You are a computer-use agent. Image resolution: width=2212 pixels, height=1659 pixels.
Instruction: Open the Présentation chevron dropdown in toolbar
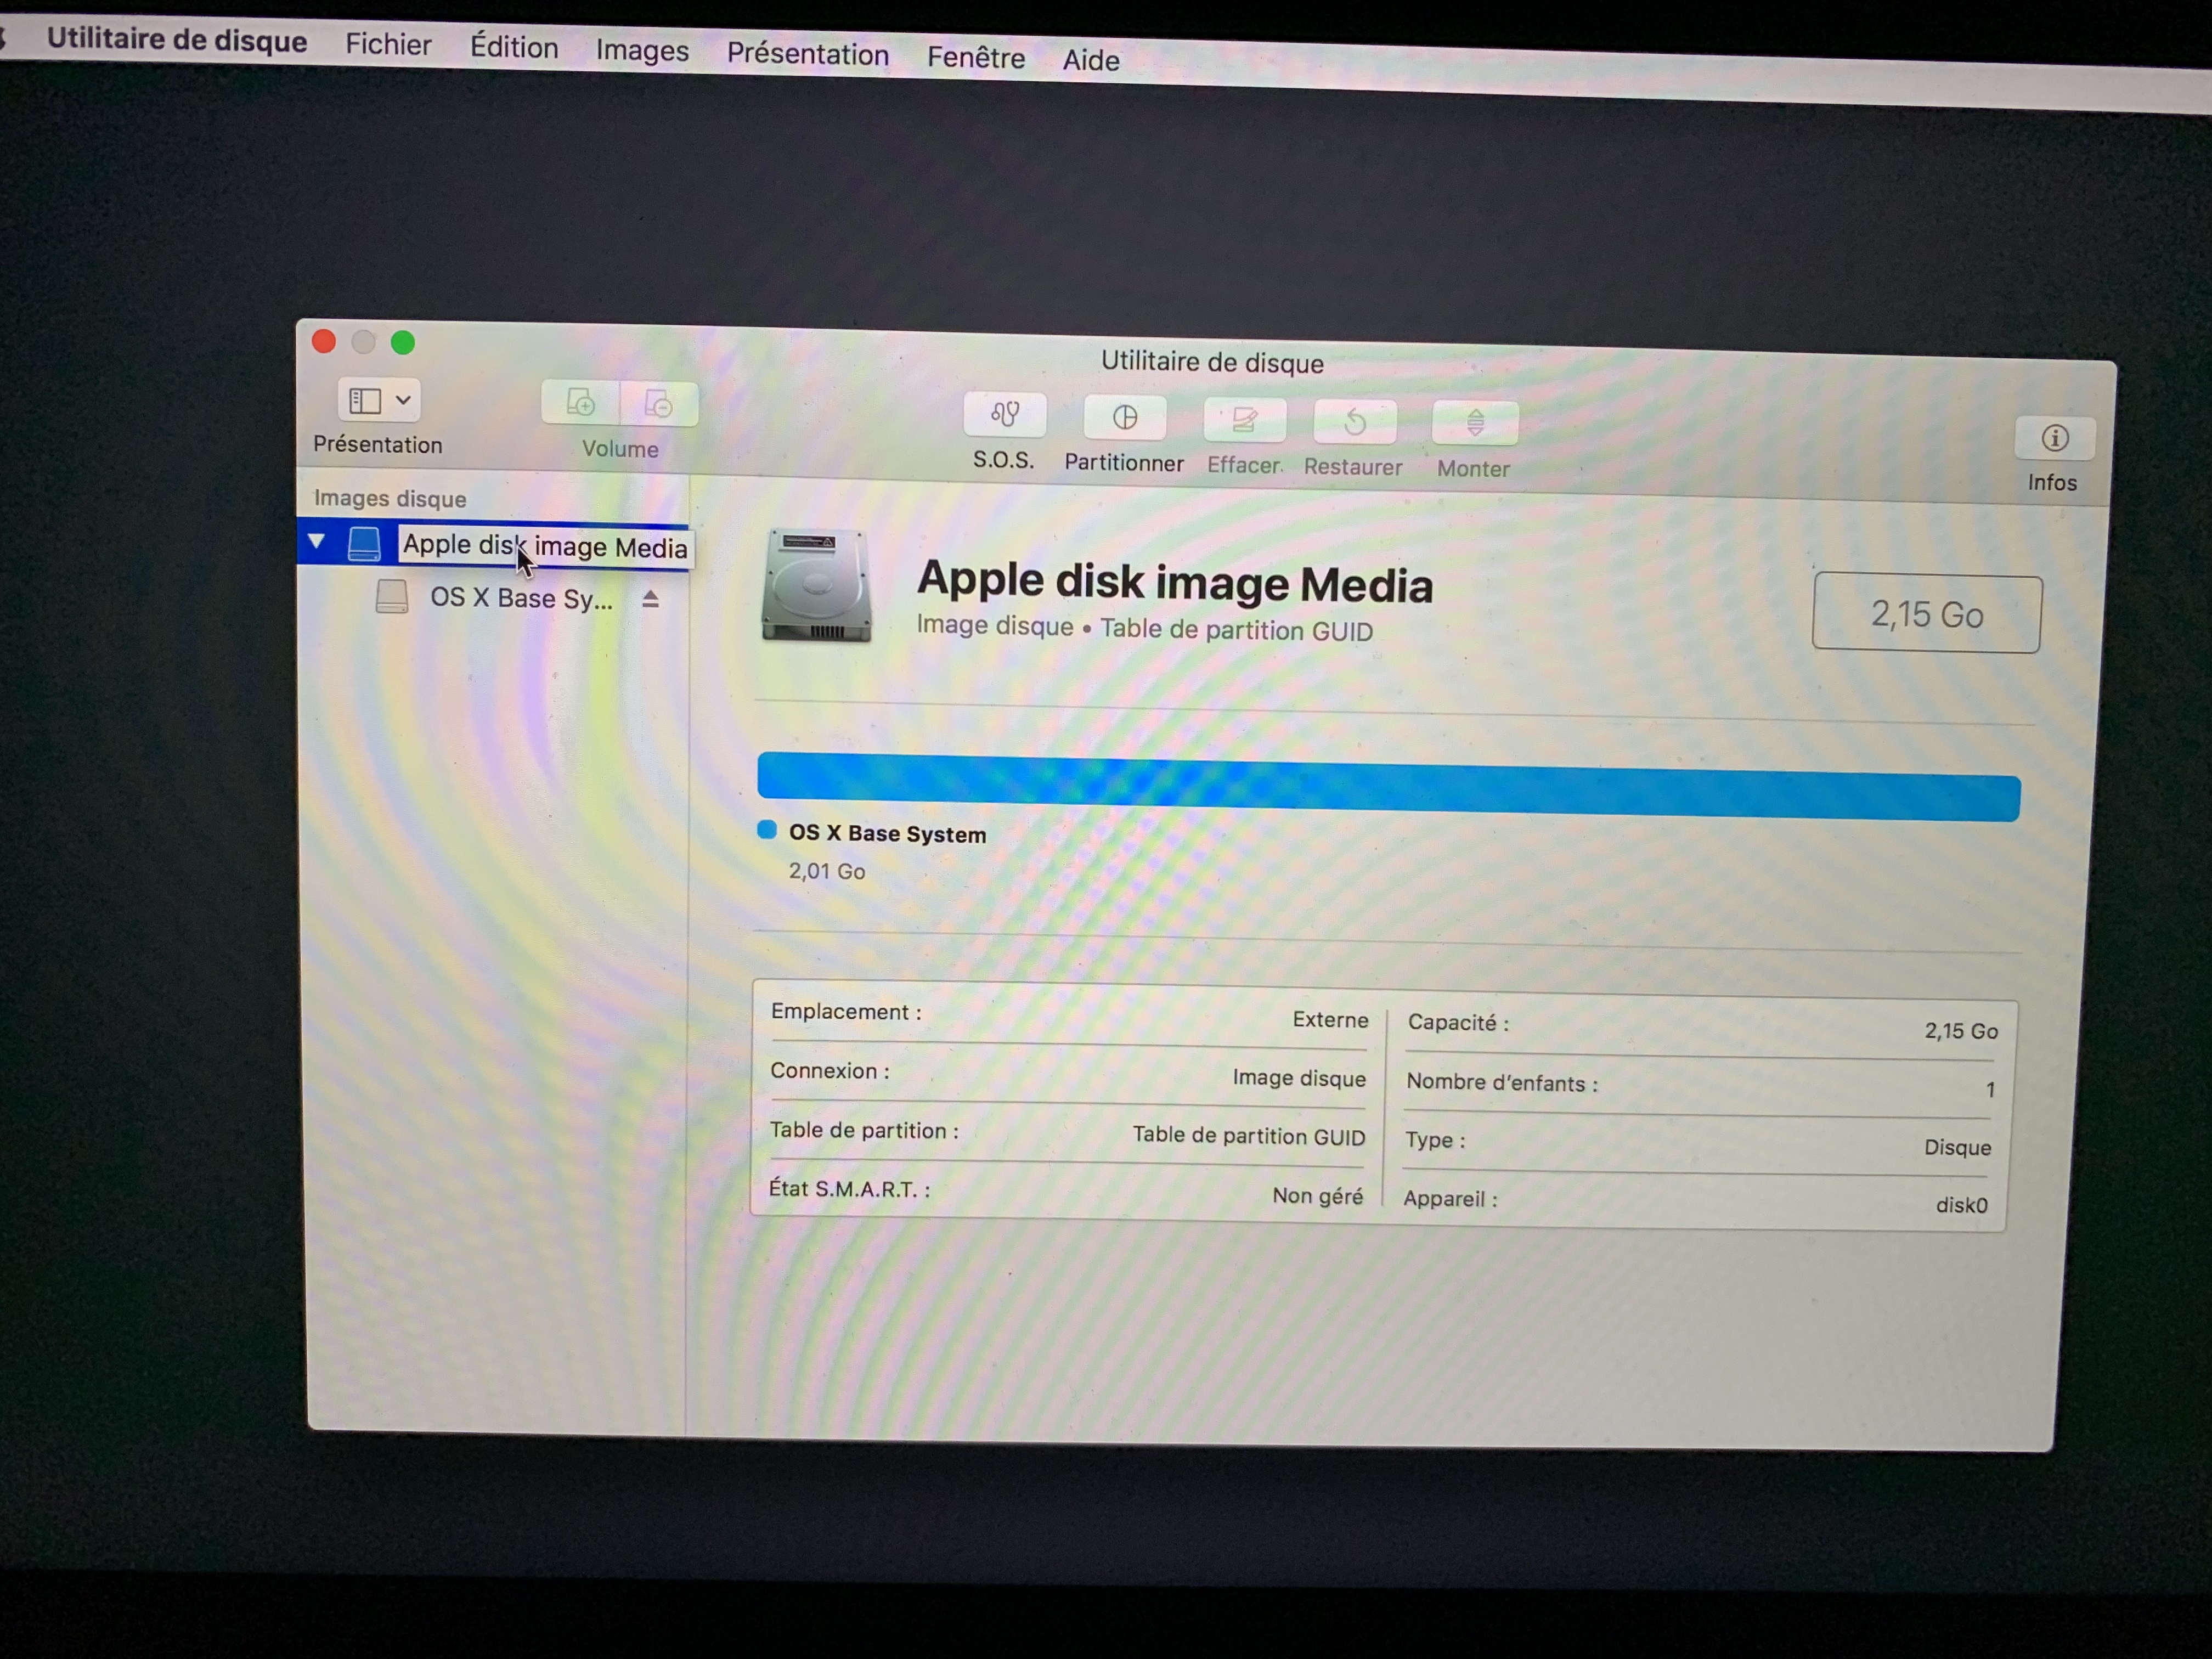pos(403,401)
